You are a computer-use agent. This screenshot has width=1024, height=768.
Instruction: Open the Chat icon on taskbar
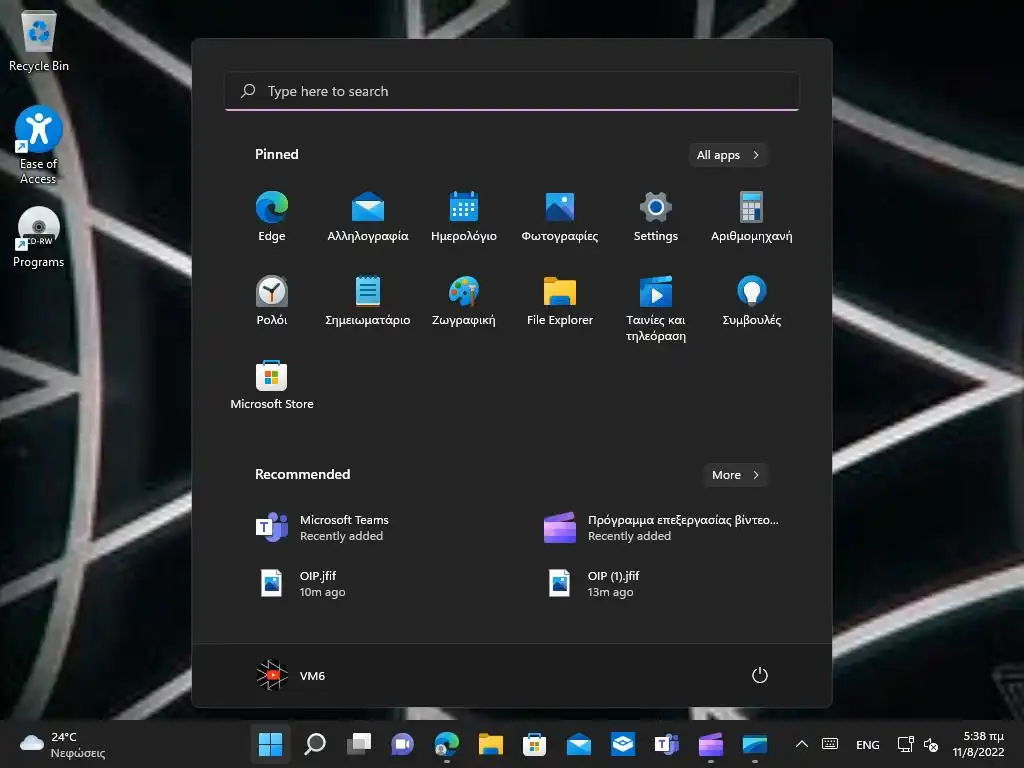(402, 744)
